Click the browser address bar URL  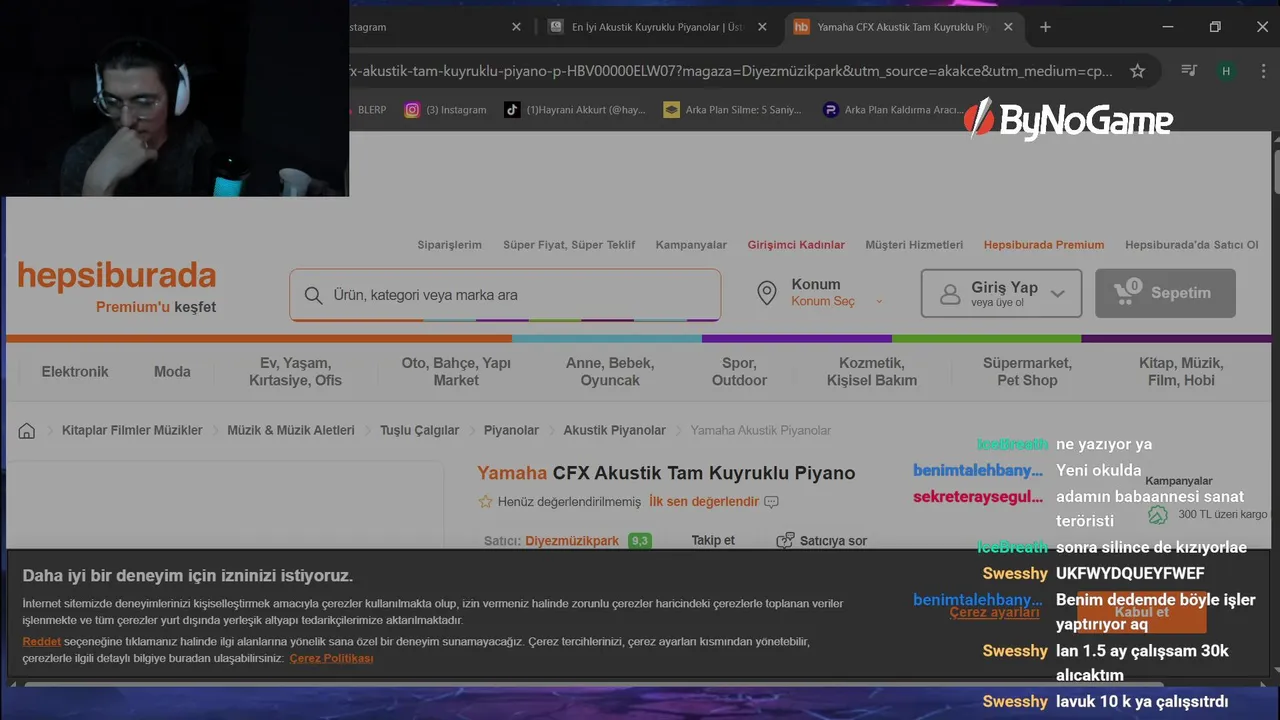click(730, 71)
